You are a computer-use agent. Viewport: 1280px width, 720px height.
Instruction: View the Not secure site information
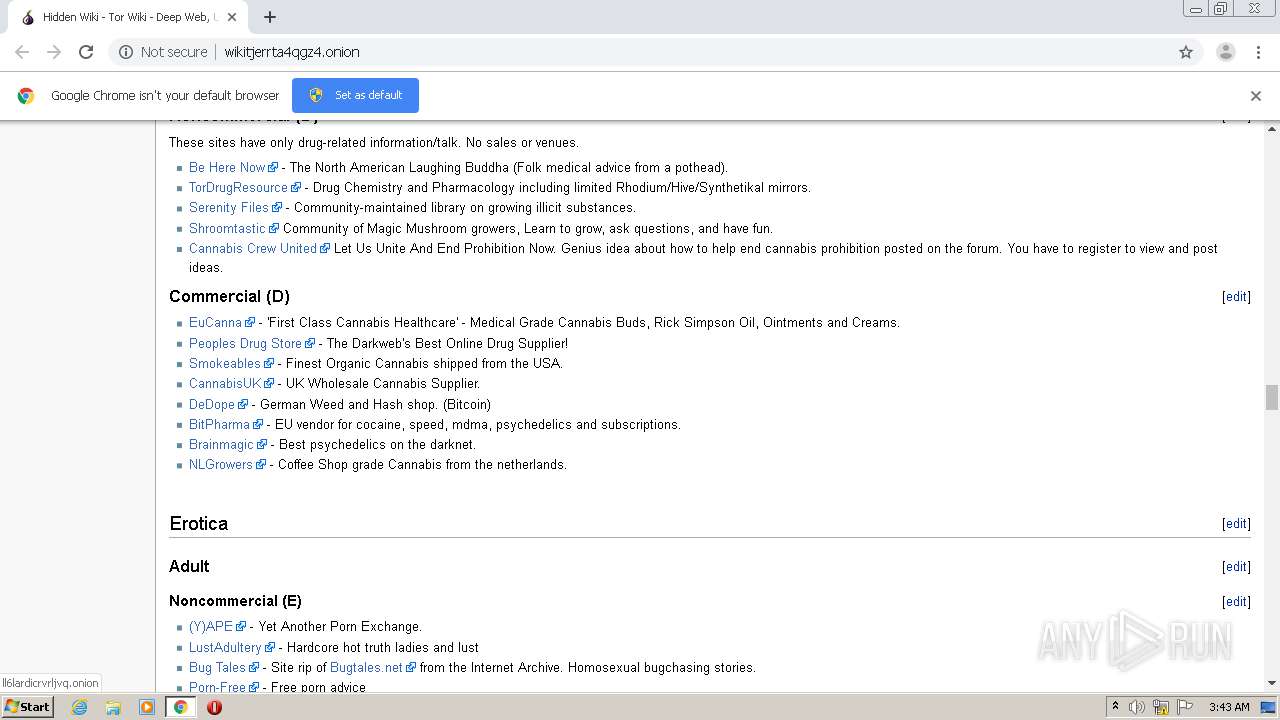163,52
